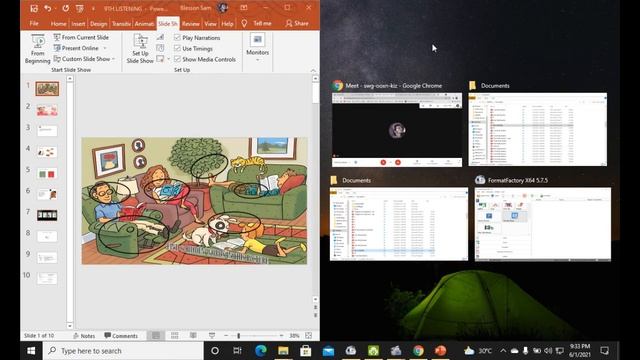Screen dimensions: 640x360
Task: Open Google Chrome from taskbar
Action: pos(418,351)
